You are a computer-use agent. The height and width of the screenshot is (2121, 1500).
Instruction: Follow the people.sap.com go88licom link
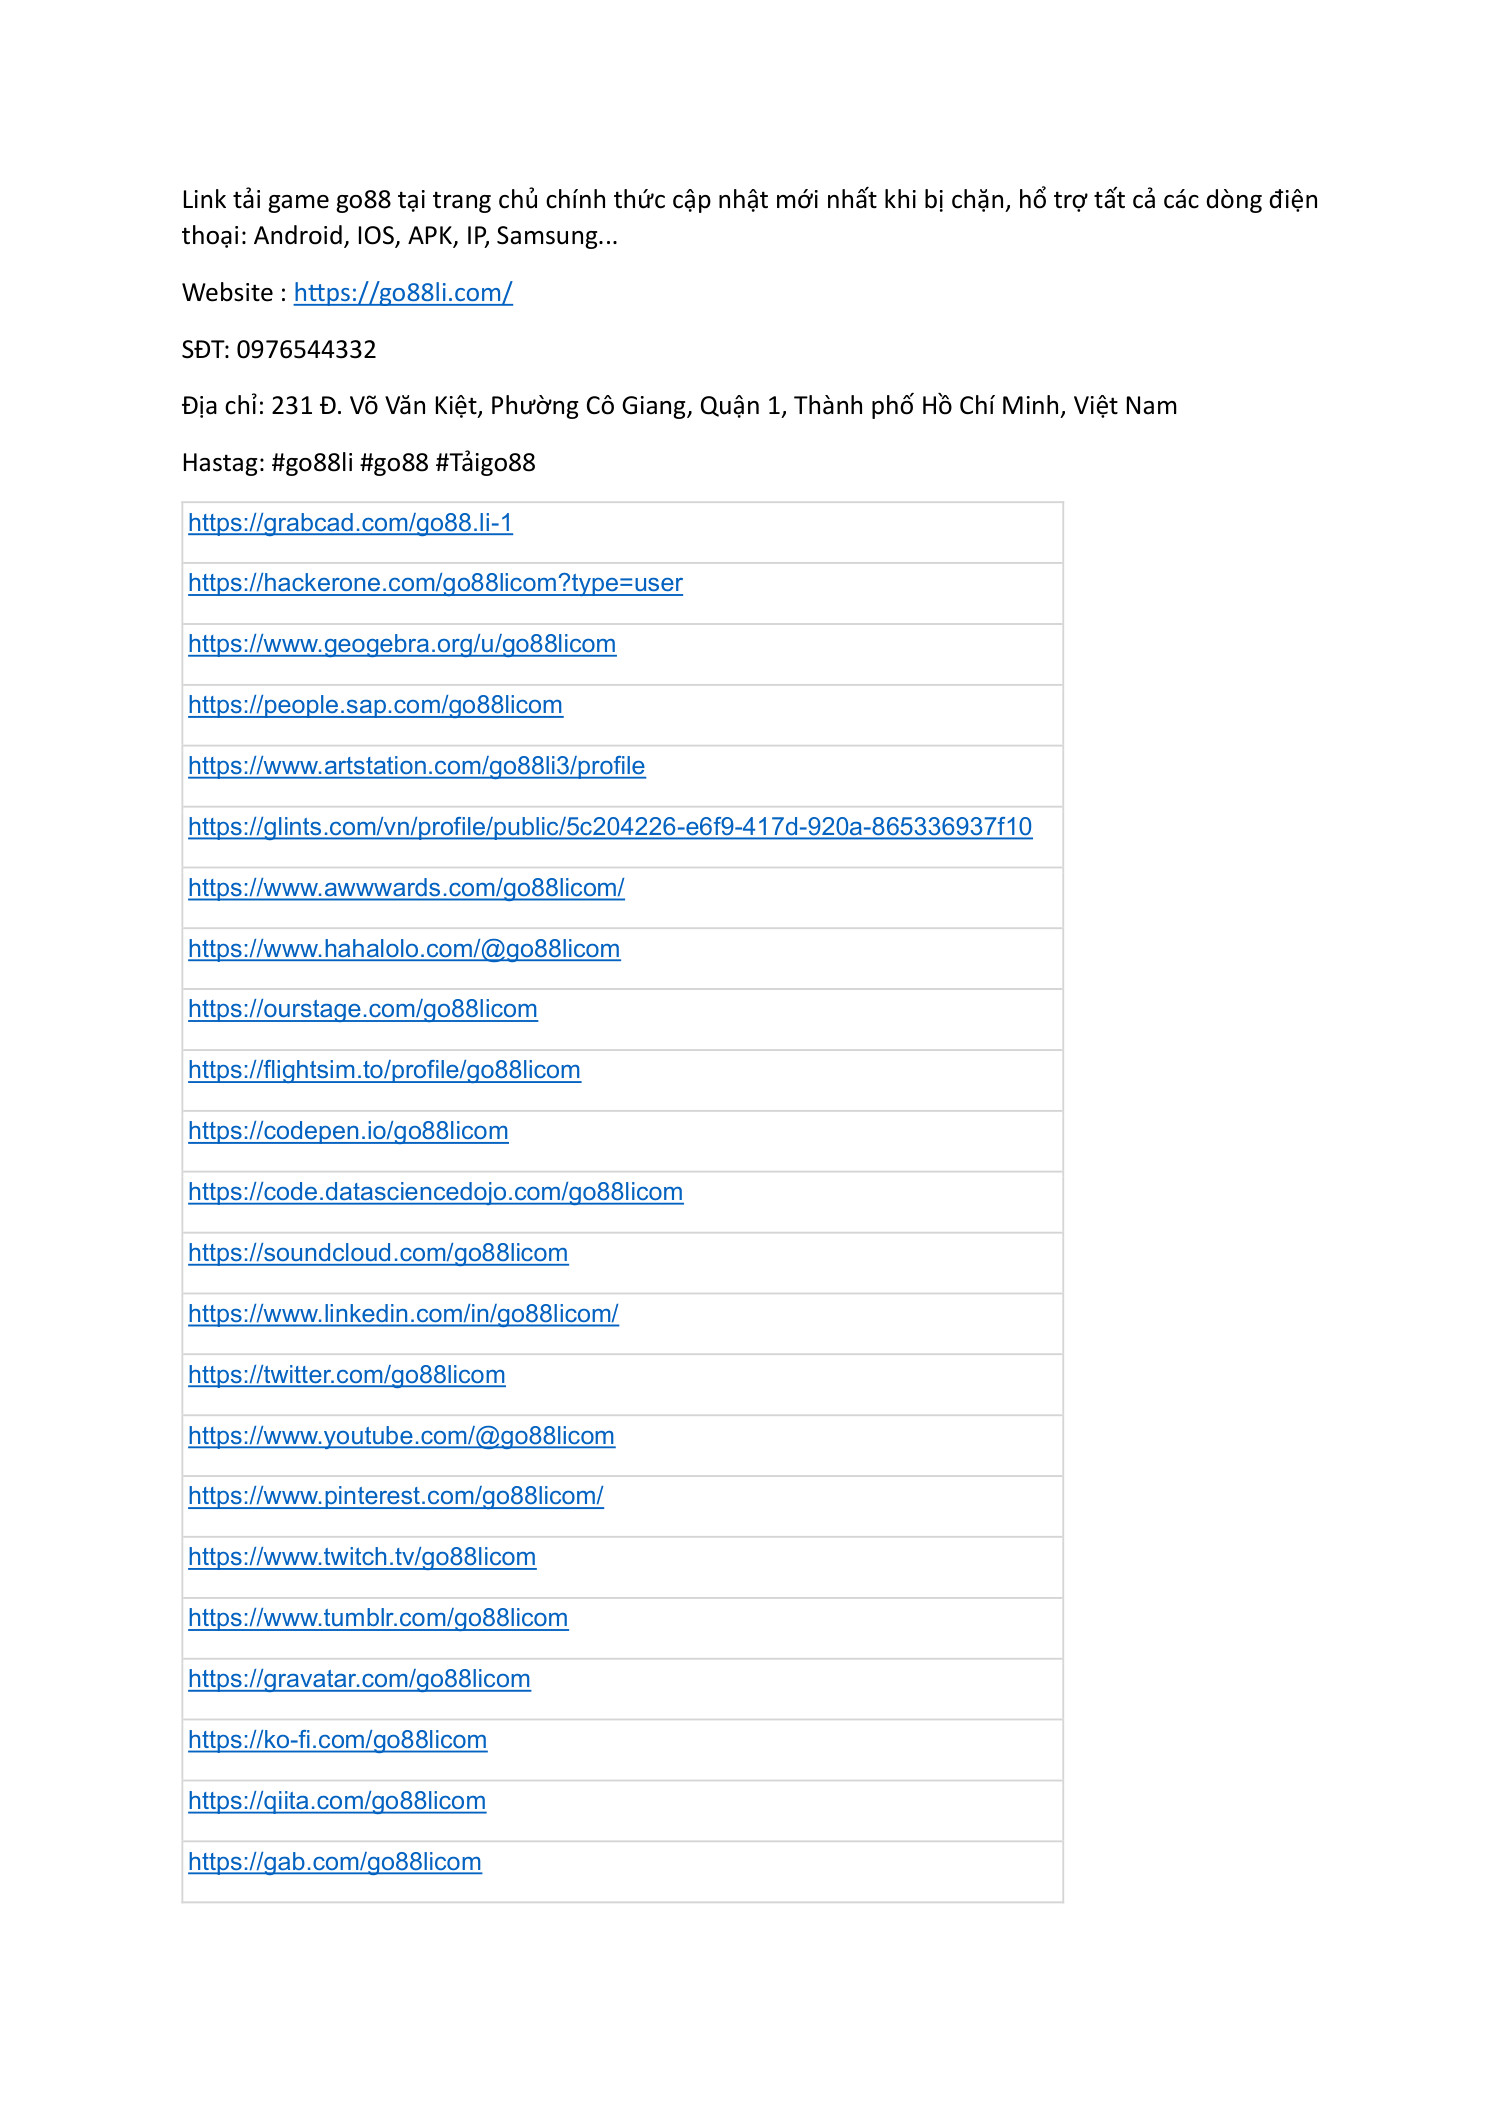(x=375, y=705)
